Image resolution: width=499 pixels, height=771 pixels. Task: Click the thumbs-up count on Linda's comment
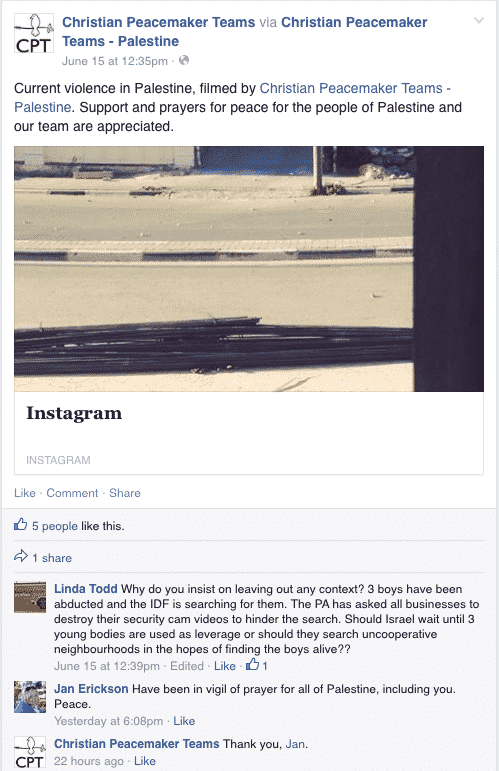coord(256,665)
